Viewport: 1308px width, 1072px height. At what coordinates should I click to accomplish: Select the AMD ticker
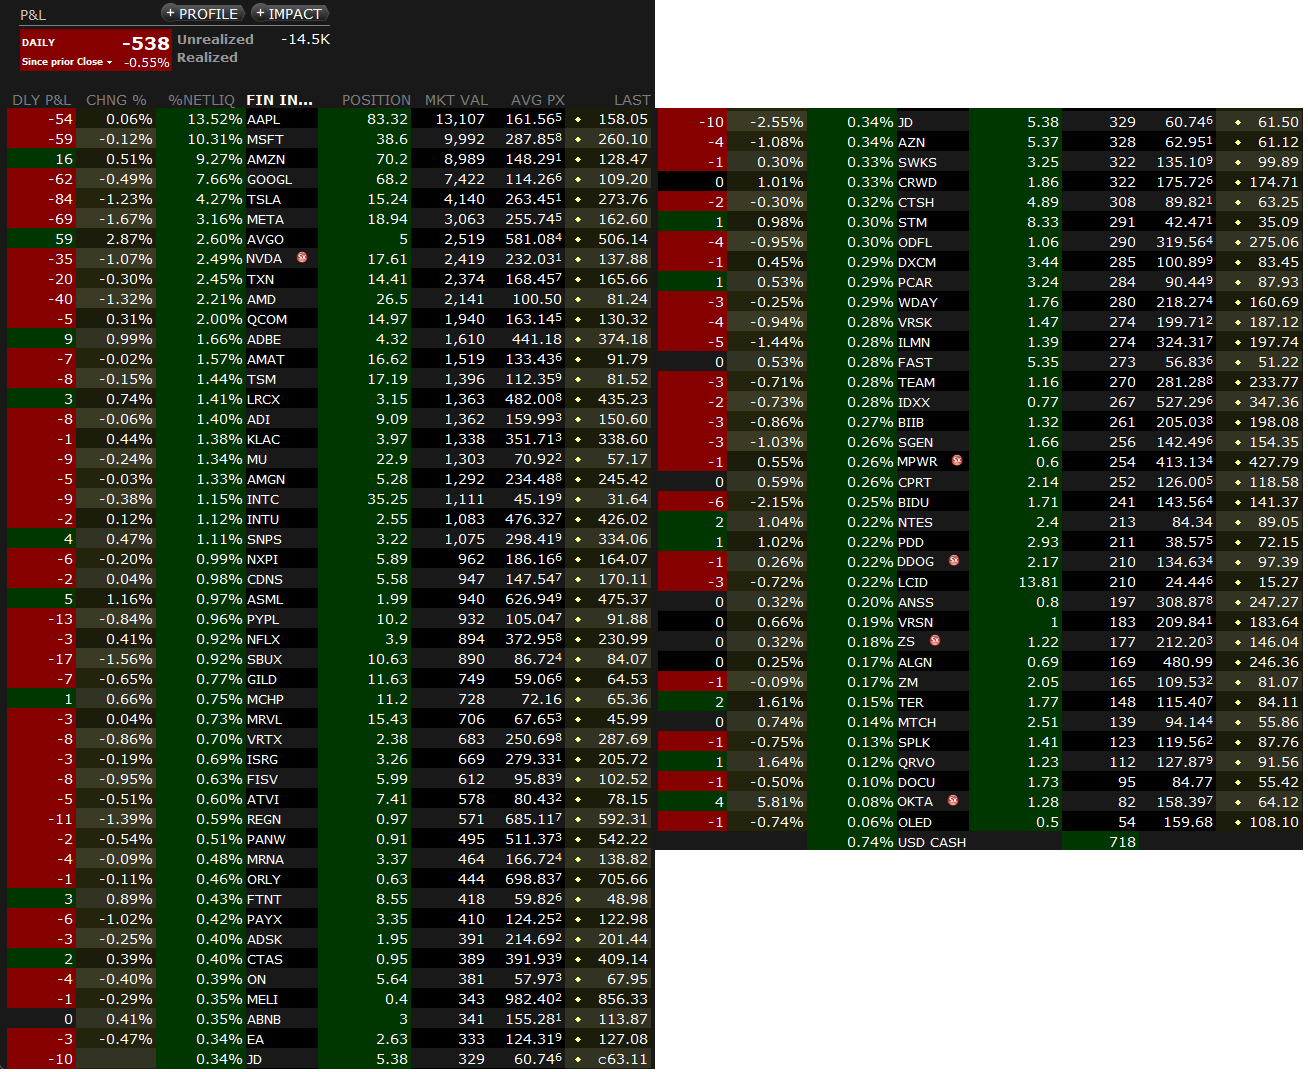click(x=261, y=299)
